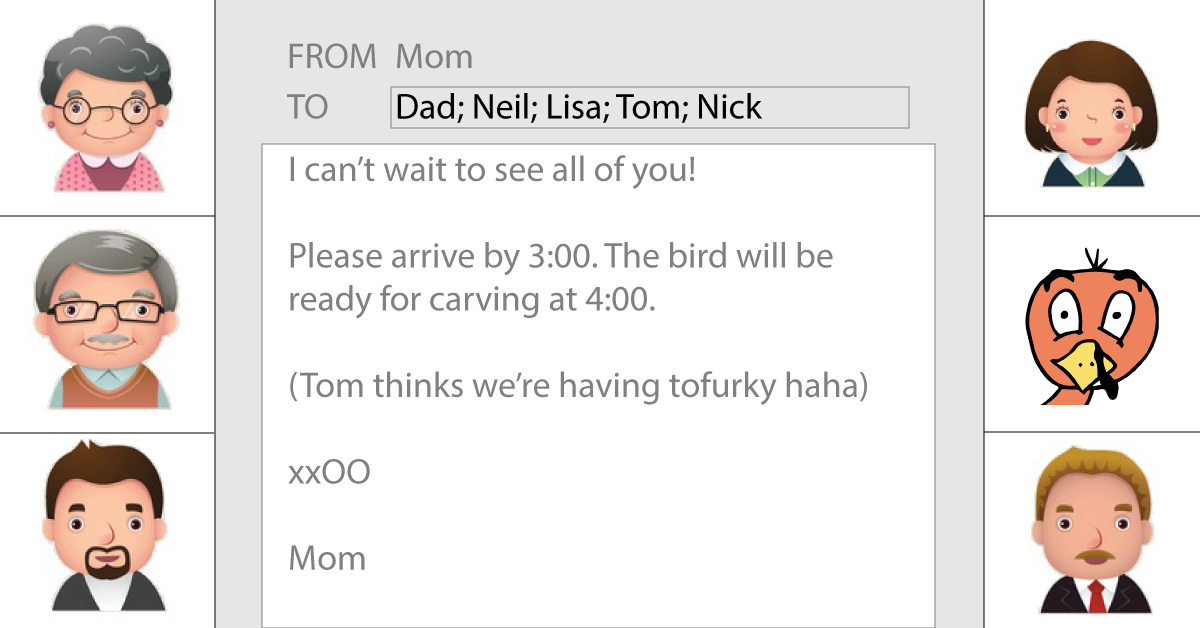Click the sender name Mom
This screenshot has height=628, width=1200.
point(434,57)
